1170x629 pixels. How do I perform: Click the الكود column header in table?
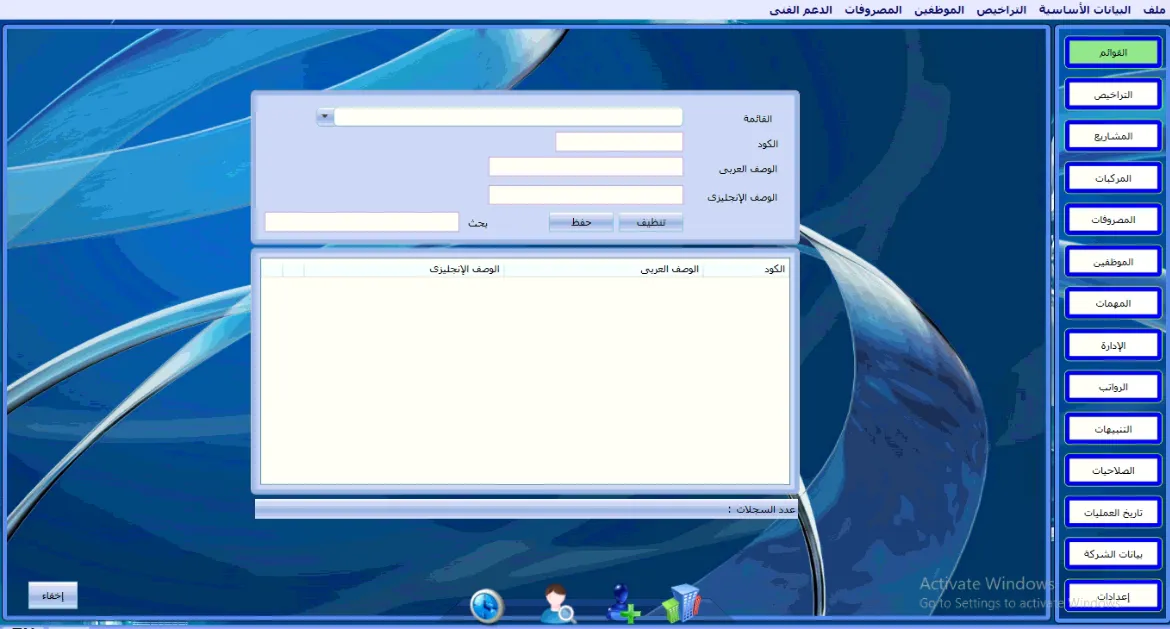pos(745,269)
